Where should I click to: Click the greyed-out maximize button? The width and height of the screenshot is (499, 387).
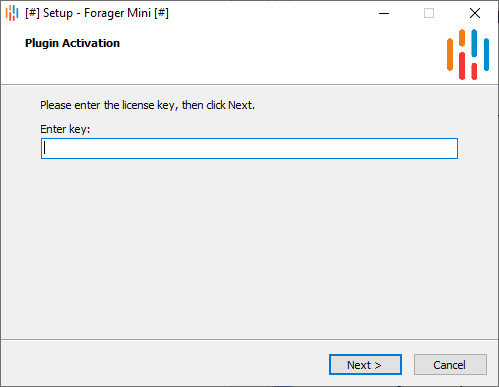coord(429,13)
